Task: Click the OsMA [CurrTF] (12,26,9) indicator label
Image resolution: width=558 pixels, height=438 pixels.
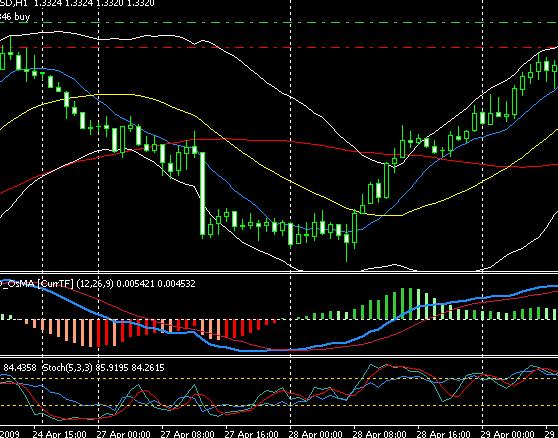Action: 57,284
